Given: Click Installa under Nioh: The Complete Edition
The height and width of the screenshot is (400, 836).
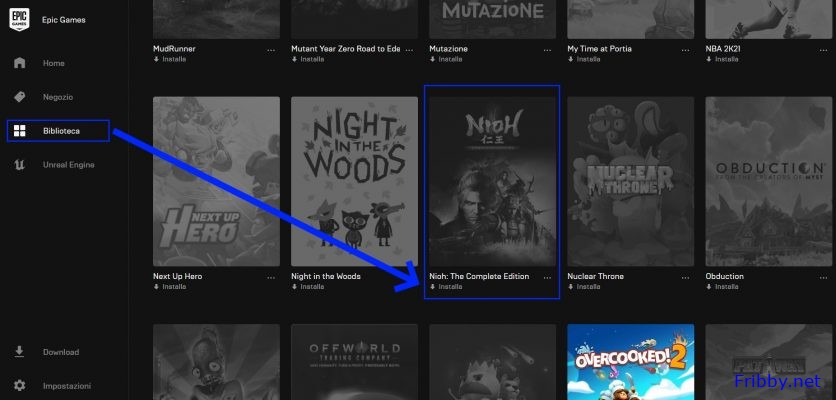Looking at the screenshot, I should coord(450,287).
